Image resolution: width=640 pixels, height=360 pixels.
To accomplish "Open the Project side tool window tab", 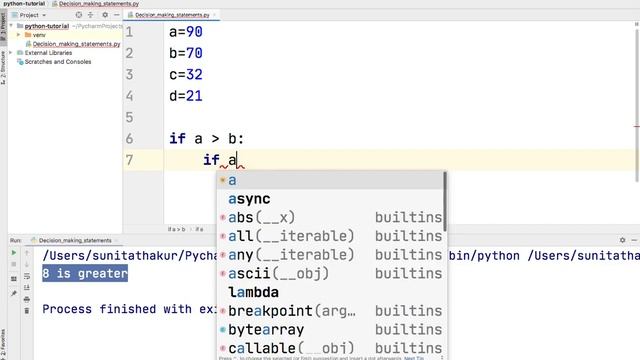I will (3, 27).
